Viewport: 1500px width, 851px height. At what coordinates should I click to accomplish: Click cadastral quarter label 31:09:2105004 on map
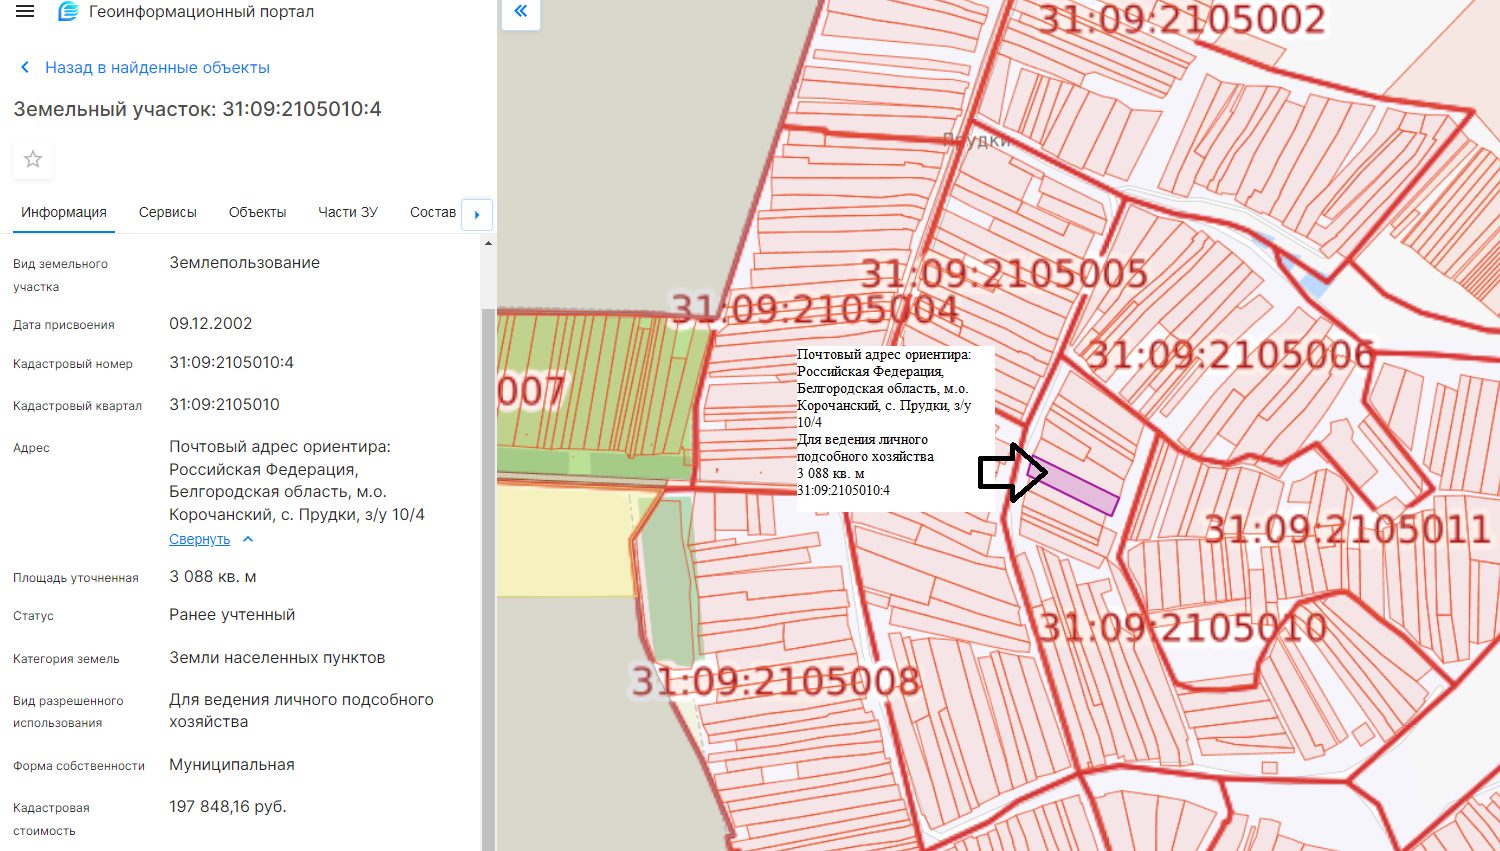tap(814, 308)
